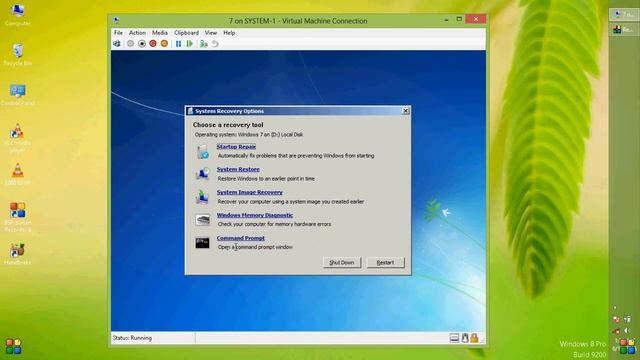The height and width of the screenshot is (360, 640).
Task: Open the Recycle Bin desktop icon
Action: point(18,54)
